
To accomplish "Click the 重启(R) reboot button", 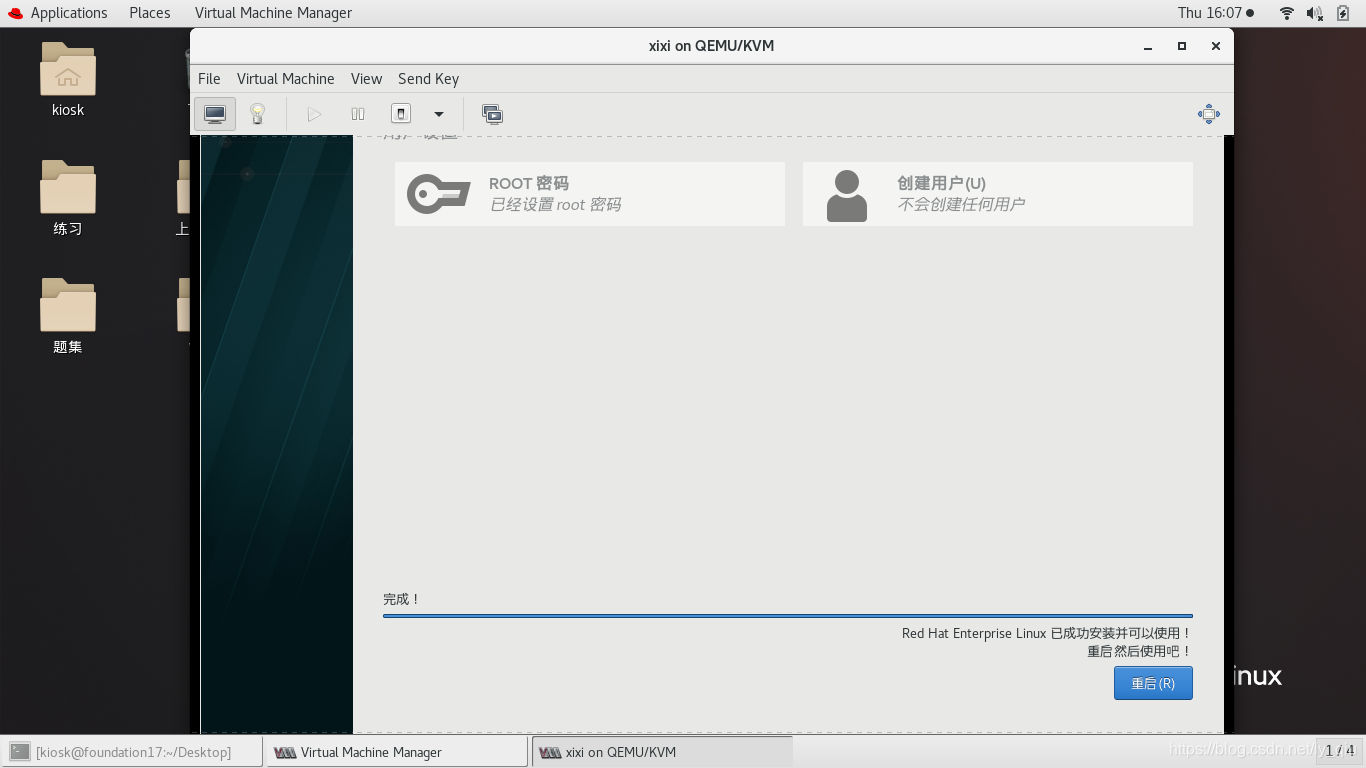I will (x=1153, y=683).
